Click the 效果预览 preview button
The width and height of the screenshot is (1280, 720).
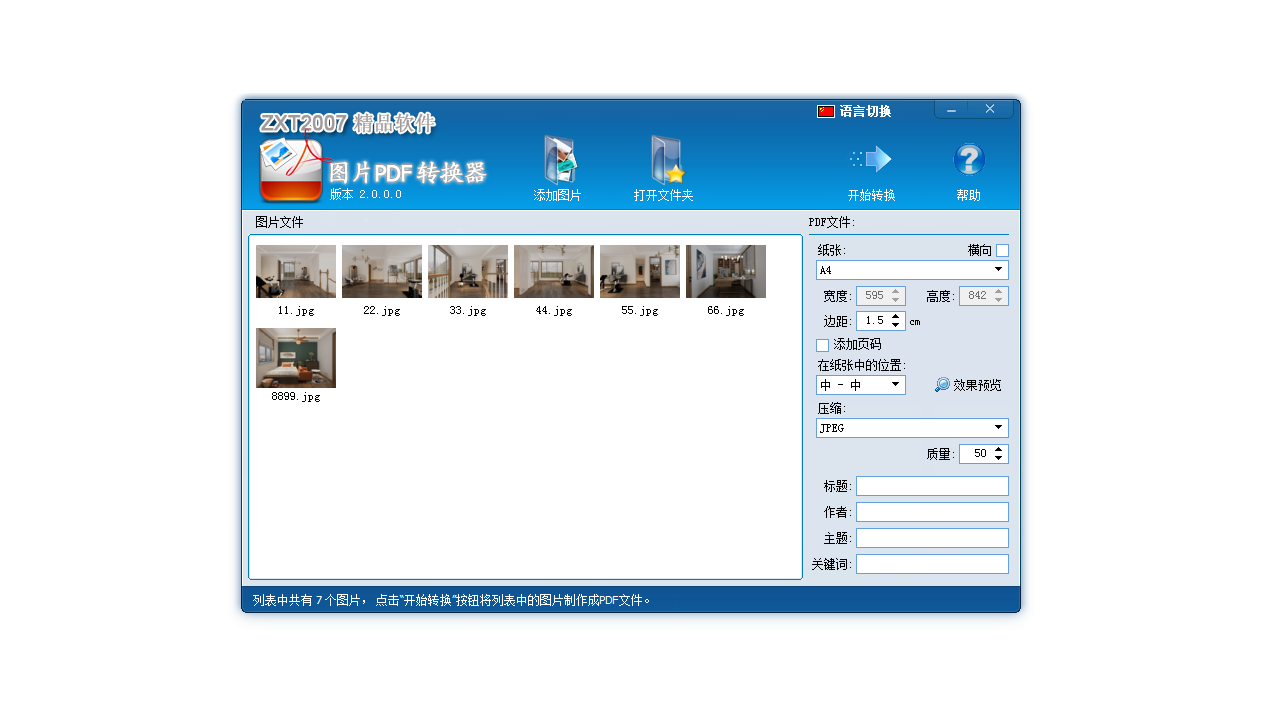pyautogui.click(x=968, y=384)
